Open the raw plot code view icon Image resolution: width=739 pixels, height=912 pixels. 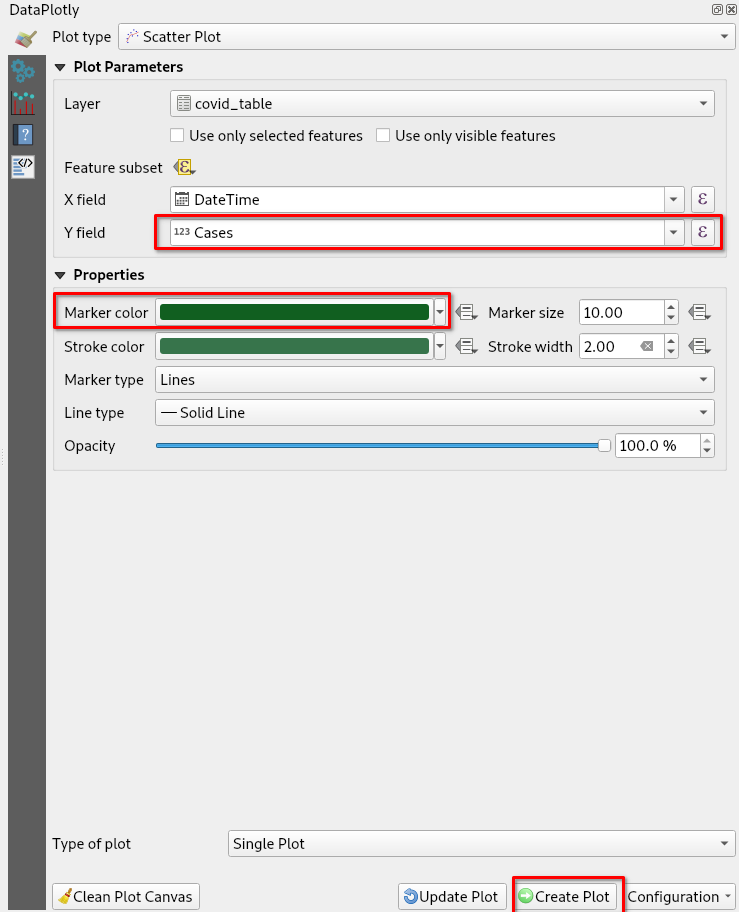[23, 166]
